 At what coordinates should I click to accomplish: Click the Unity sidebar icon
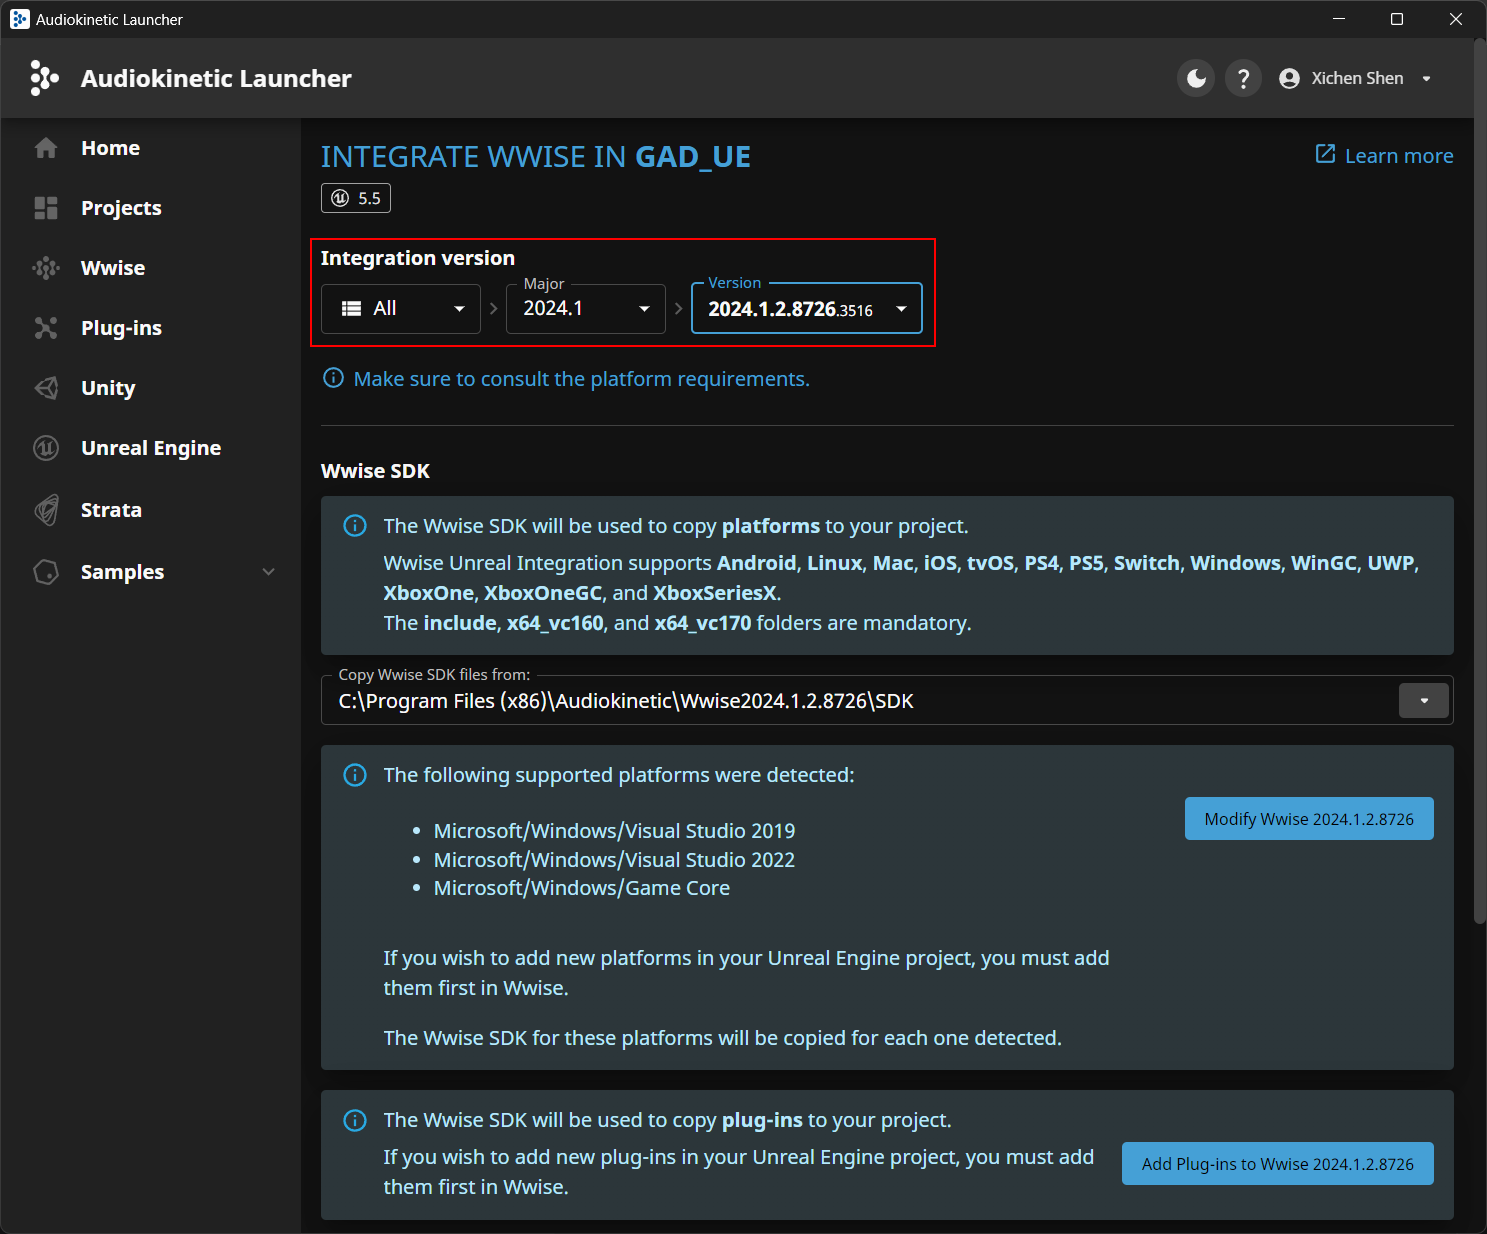tap(46, 388)
